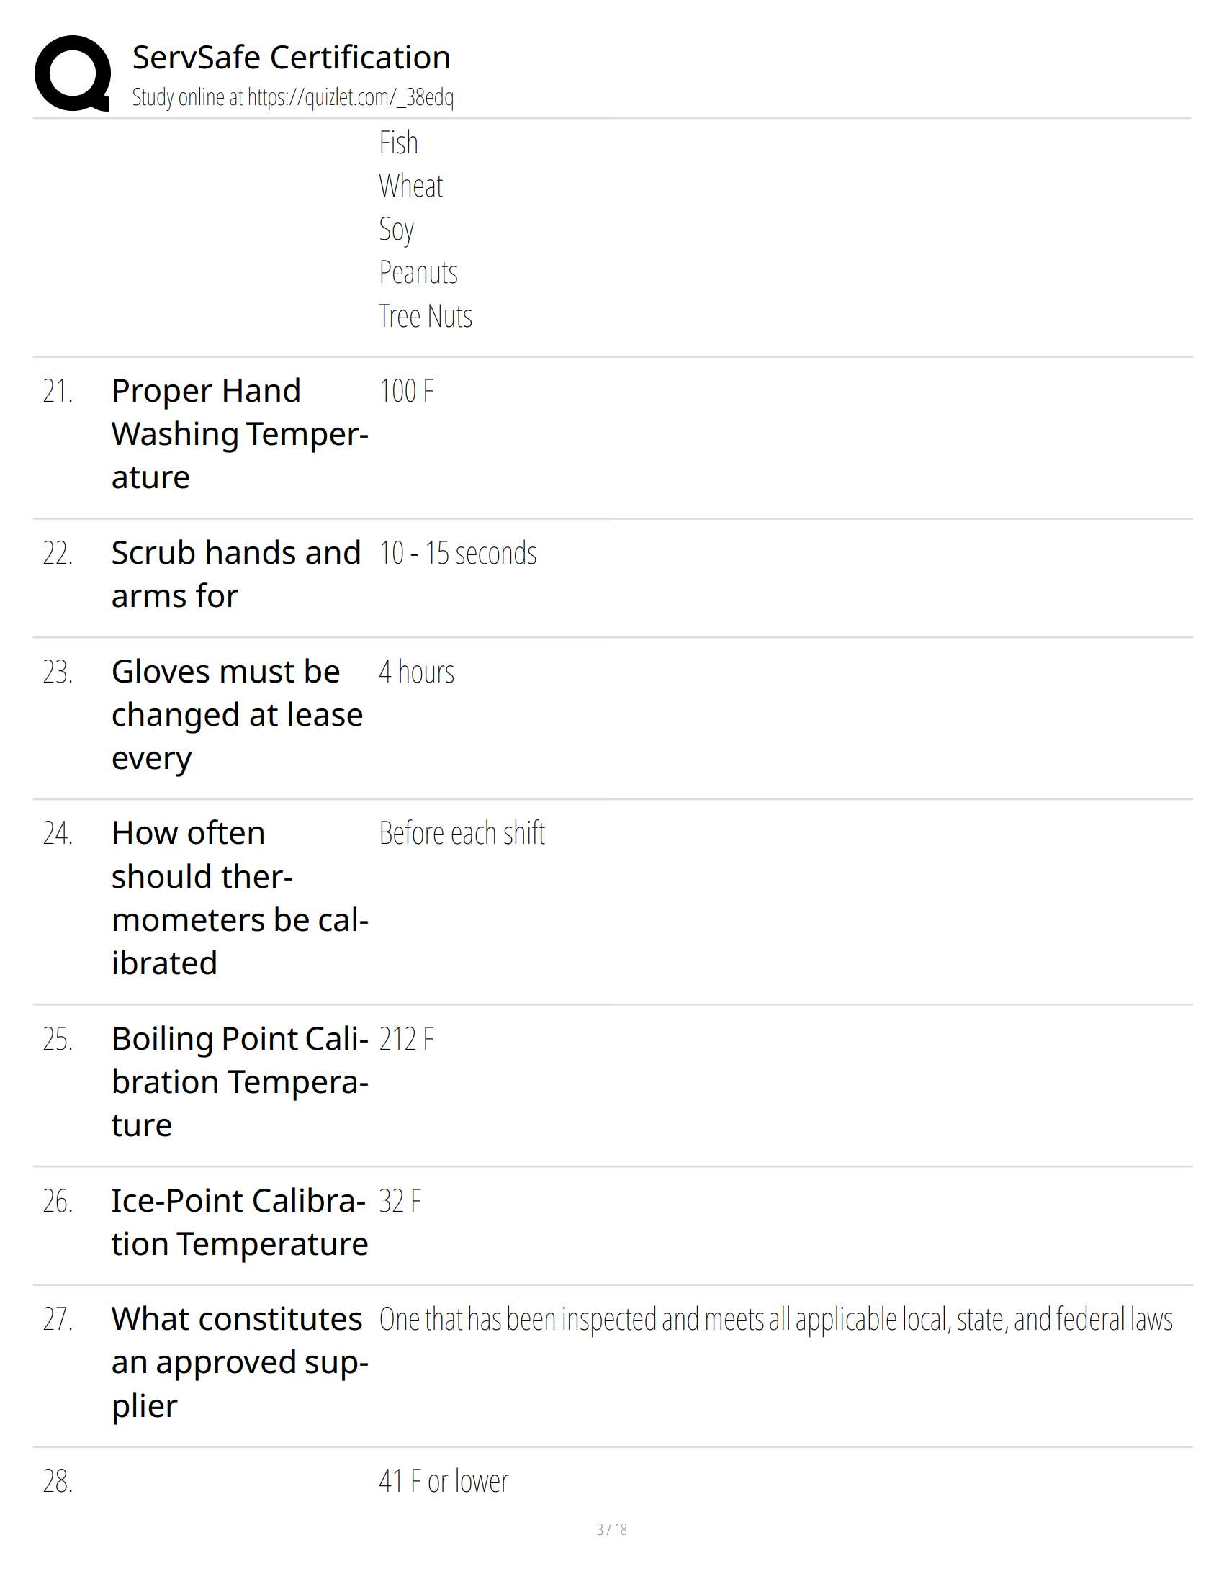The image size is (1224, 1584).
Task: Select the term Scrub hands and arms for
Action: click(236, 574)
